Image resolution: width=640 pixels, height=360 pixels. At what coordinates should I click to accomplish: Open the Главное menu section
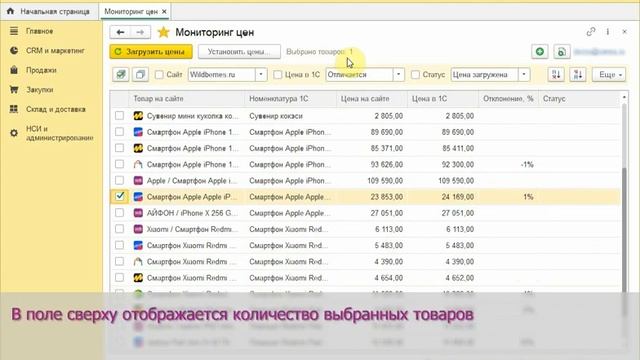pyautogui.click(x=39, y=31)
